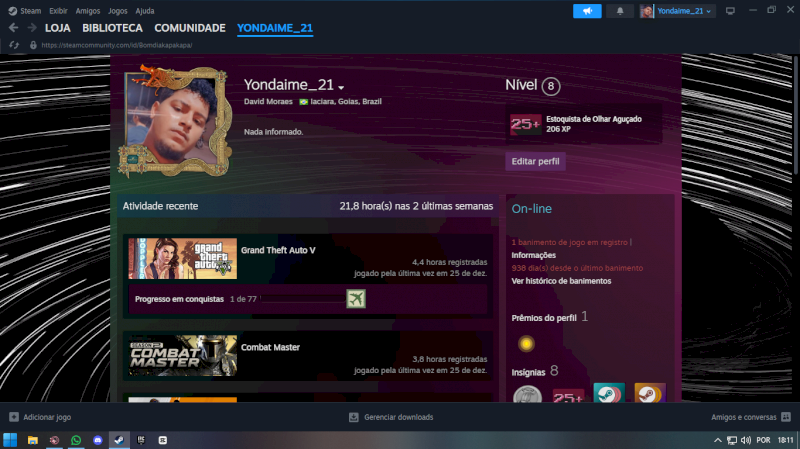The height and width of the screenshot is (449, 800).
Task: Click the Grand Theft Auto V game thumbnail
Action: click(183, 258)
